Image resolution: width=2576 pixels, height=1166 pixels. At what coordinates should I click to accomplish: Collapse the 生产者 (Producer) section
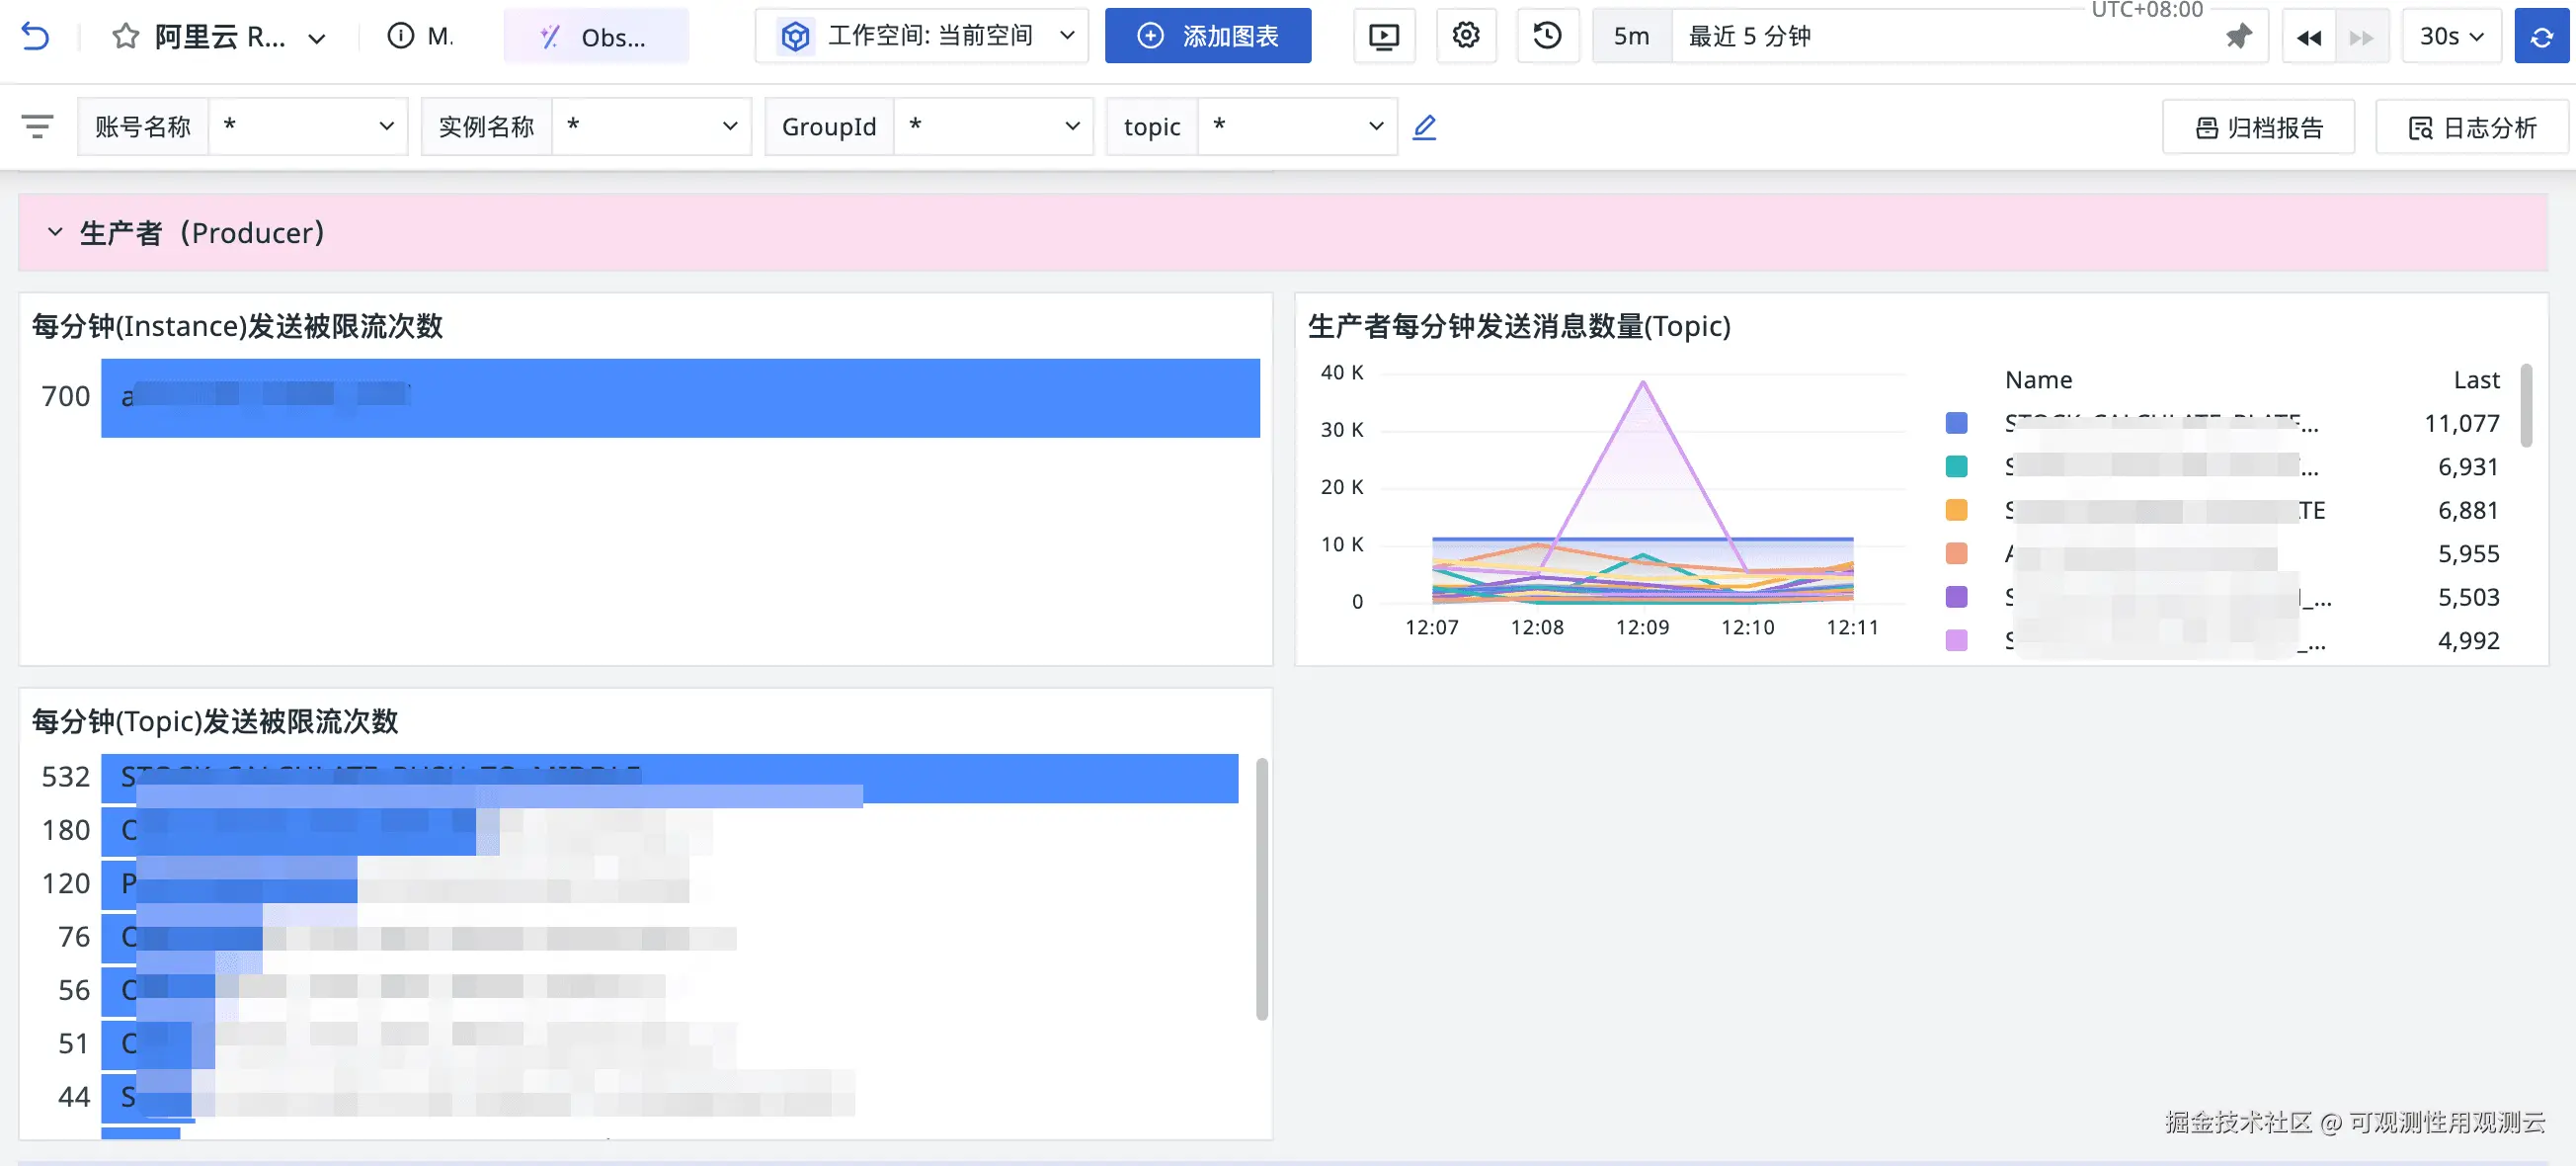pyautogui.click(x=55, y=233)
